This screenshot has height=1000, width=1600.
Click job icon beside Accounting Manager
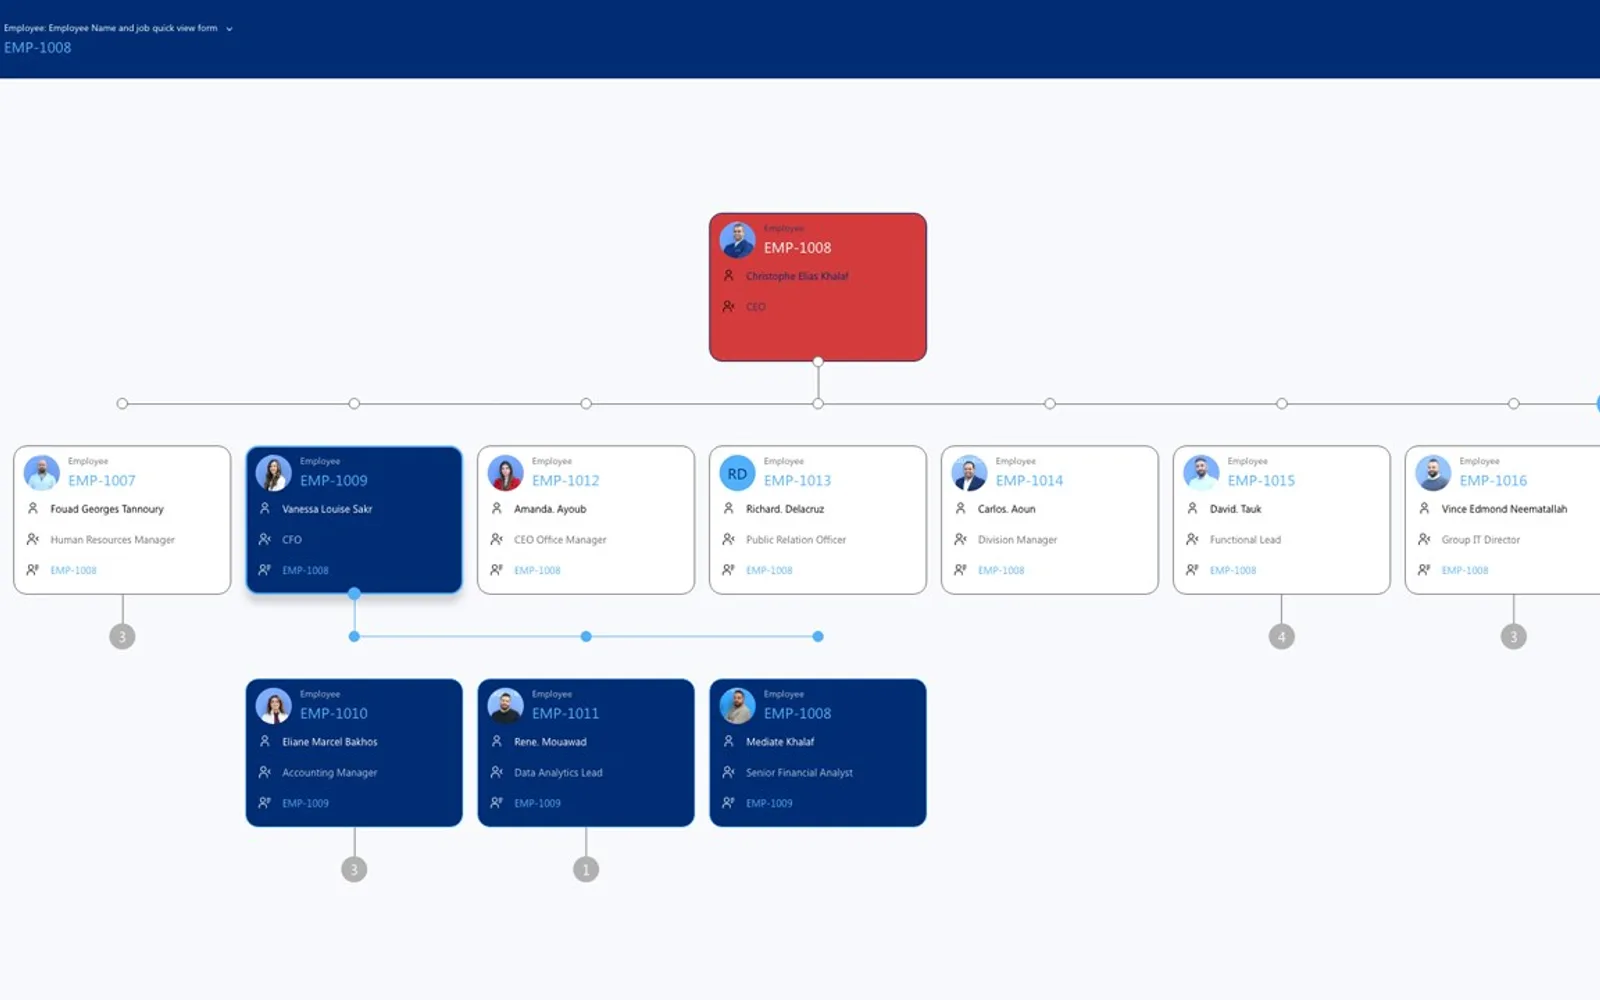click(x=265, y=773)
